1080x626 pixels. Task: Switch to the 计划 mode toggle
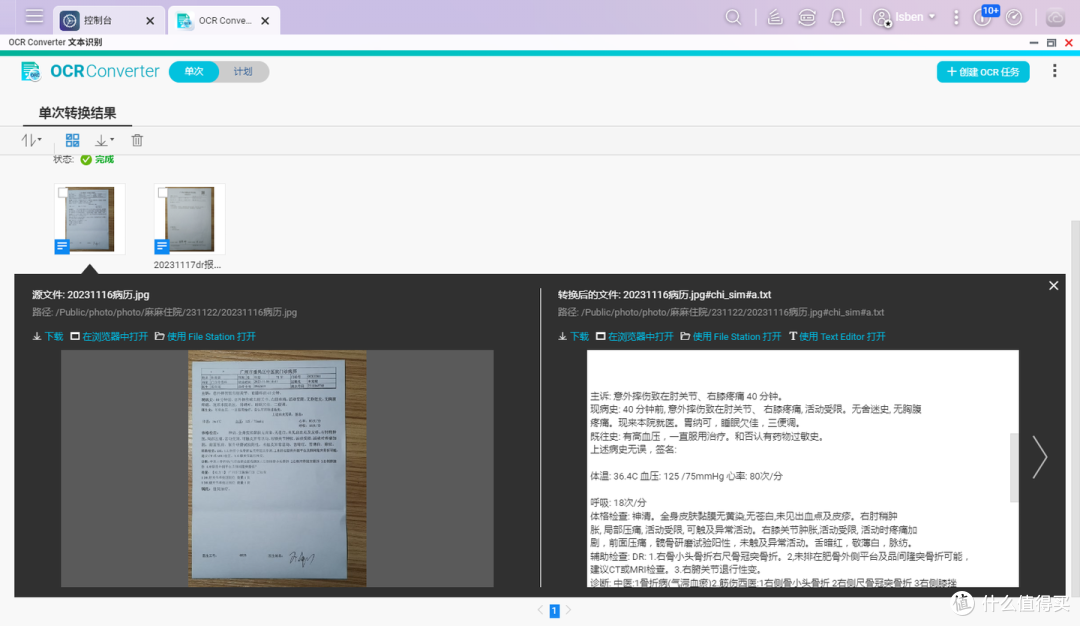(x=243, y=72)
